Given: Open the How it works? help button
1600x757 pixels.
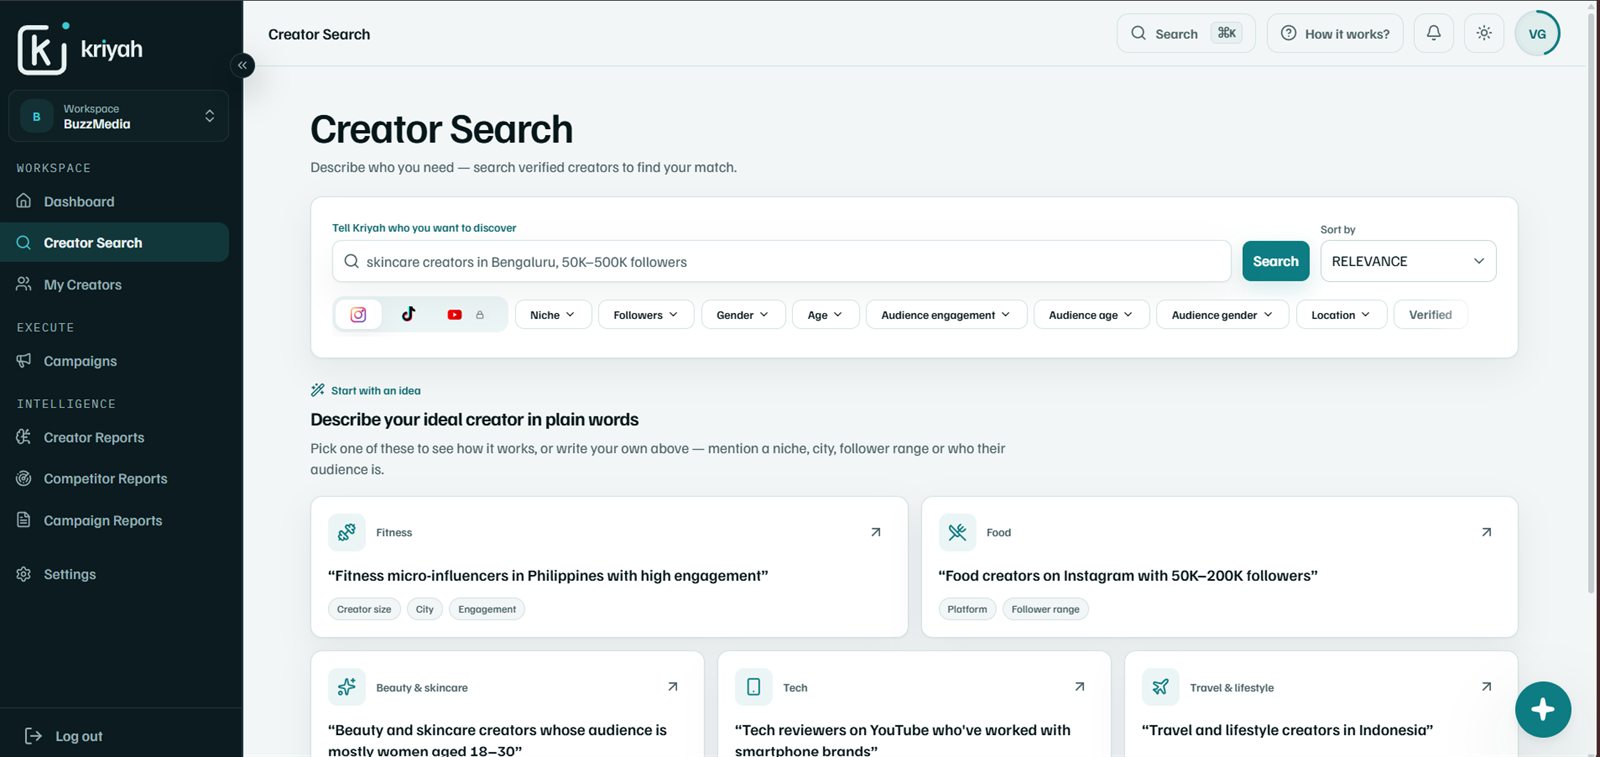Looking at the screenshot, I should 1335,33.
